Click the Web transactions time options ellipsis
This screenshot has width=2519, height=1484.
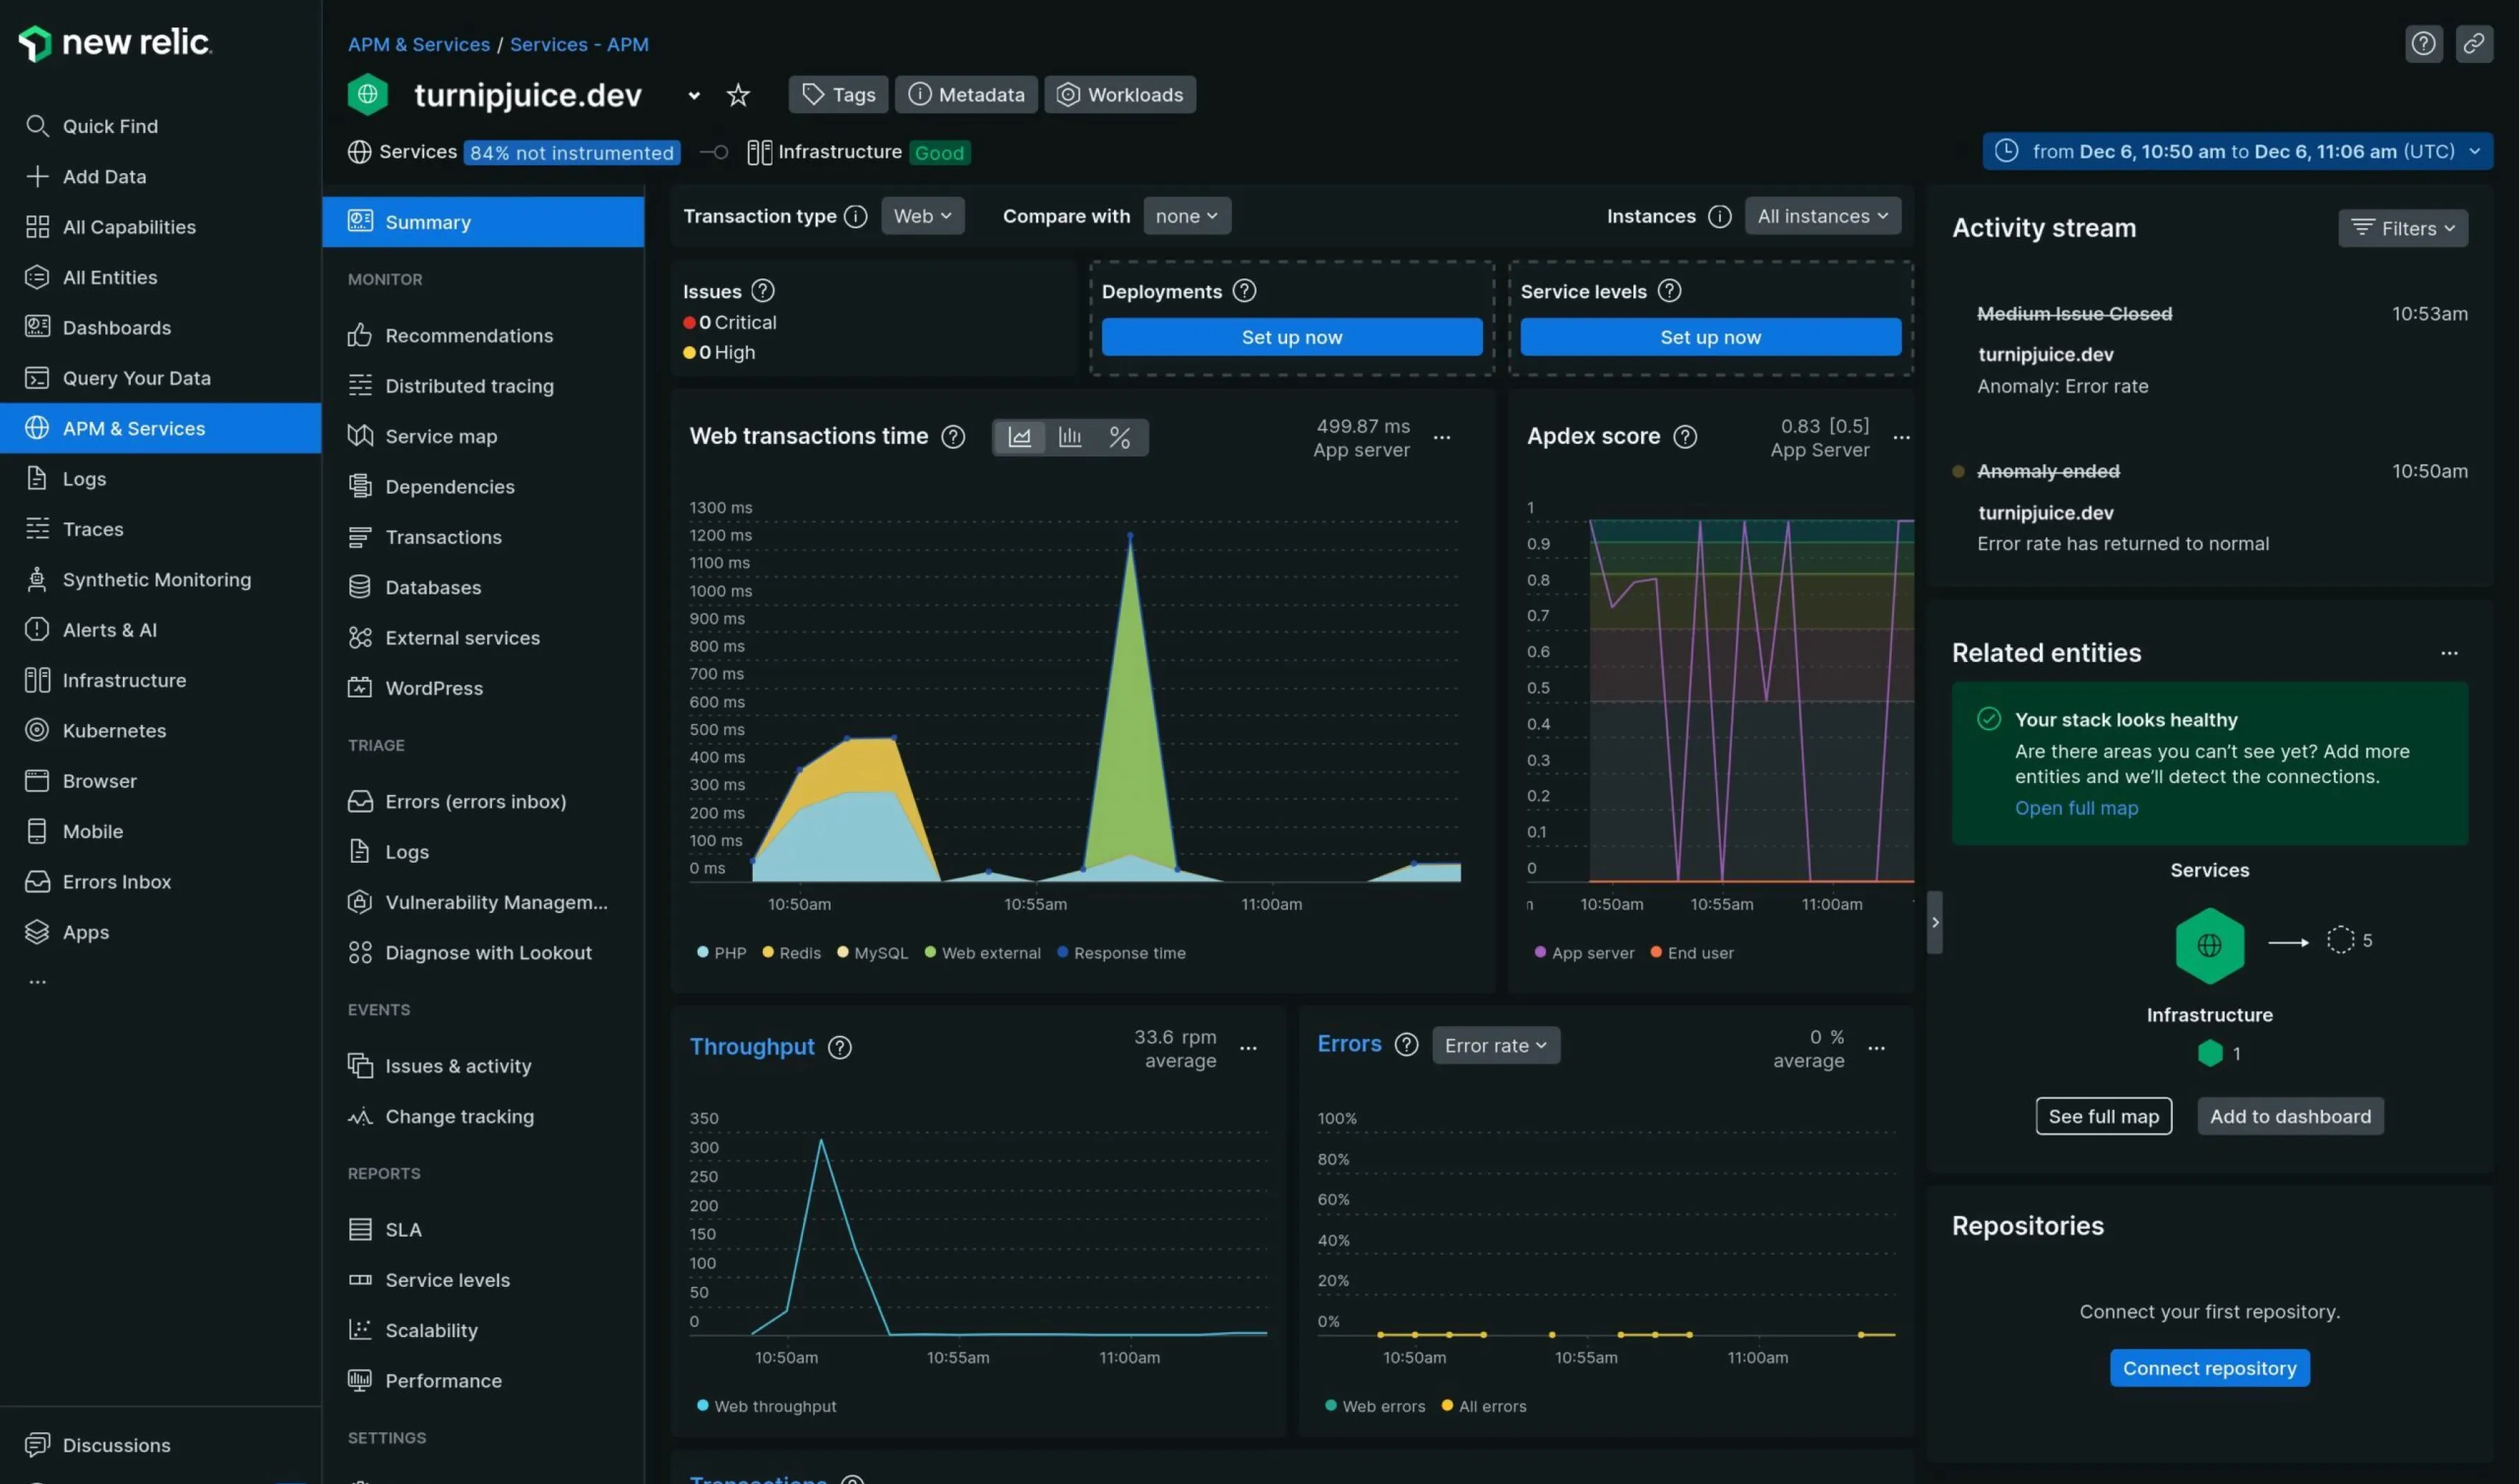(1441, 437)
